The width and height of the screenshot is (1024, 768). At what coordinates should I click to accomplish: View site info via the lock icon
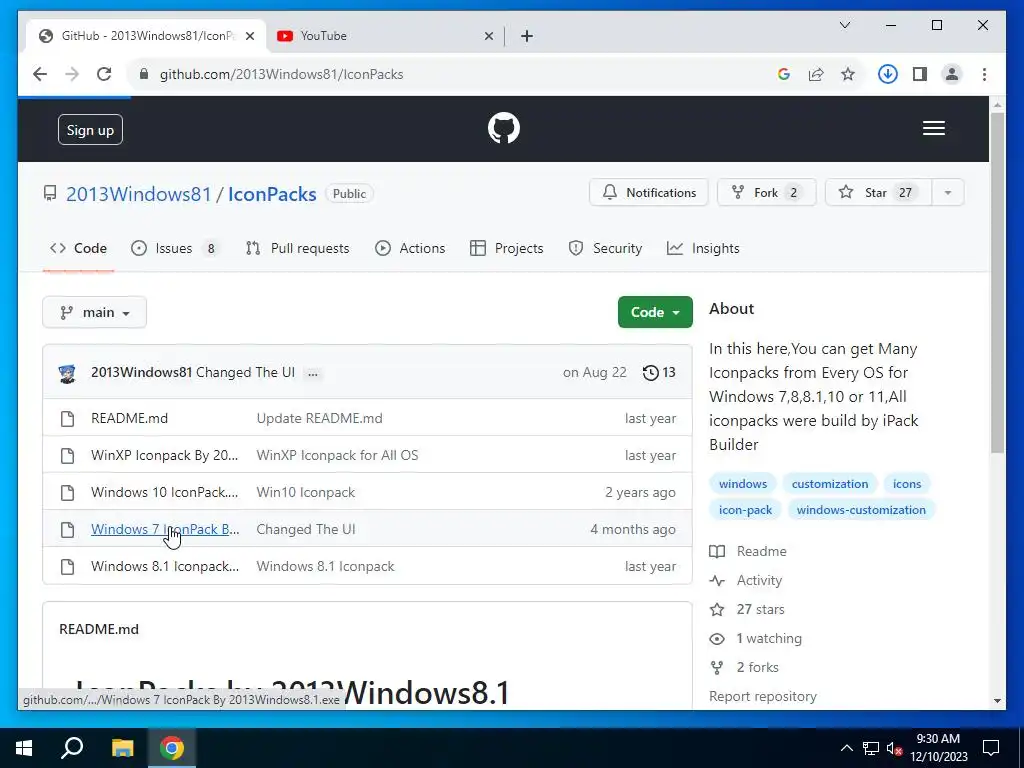[144, 74]
